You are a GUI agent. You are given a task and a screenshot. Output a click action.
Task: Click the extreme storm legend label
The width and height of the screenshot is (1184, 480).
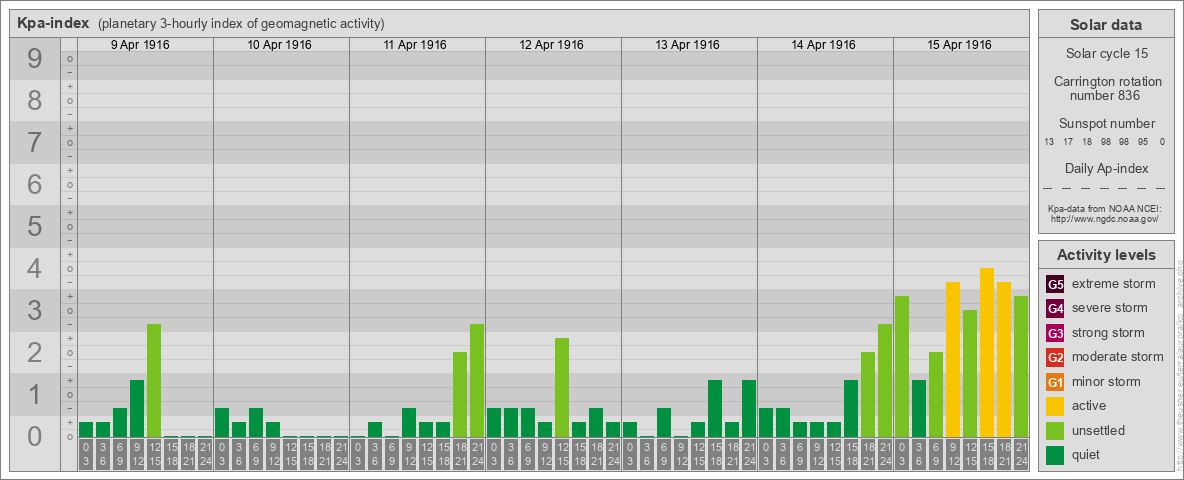pos(1113,284)
